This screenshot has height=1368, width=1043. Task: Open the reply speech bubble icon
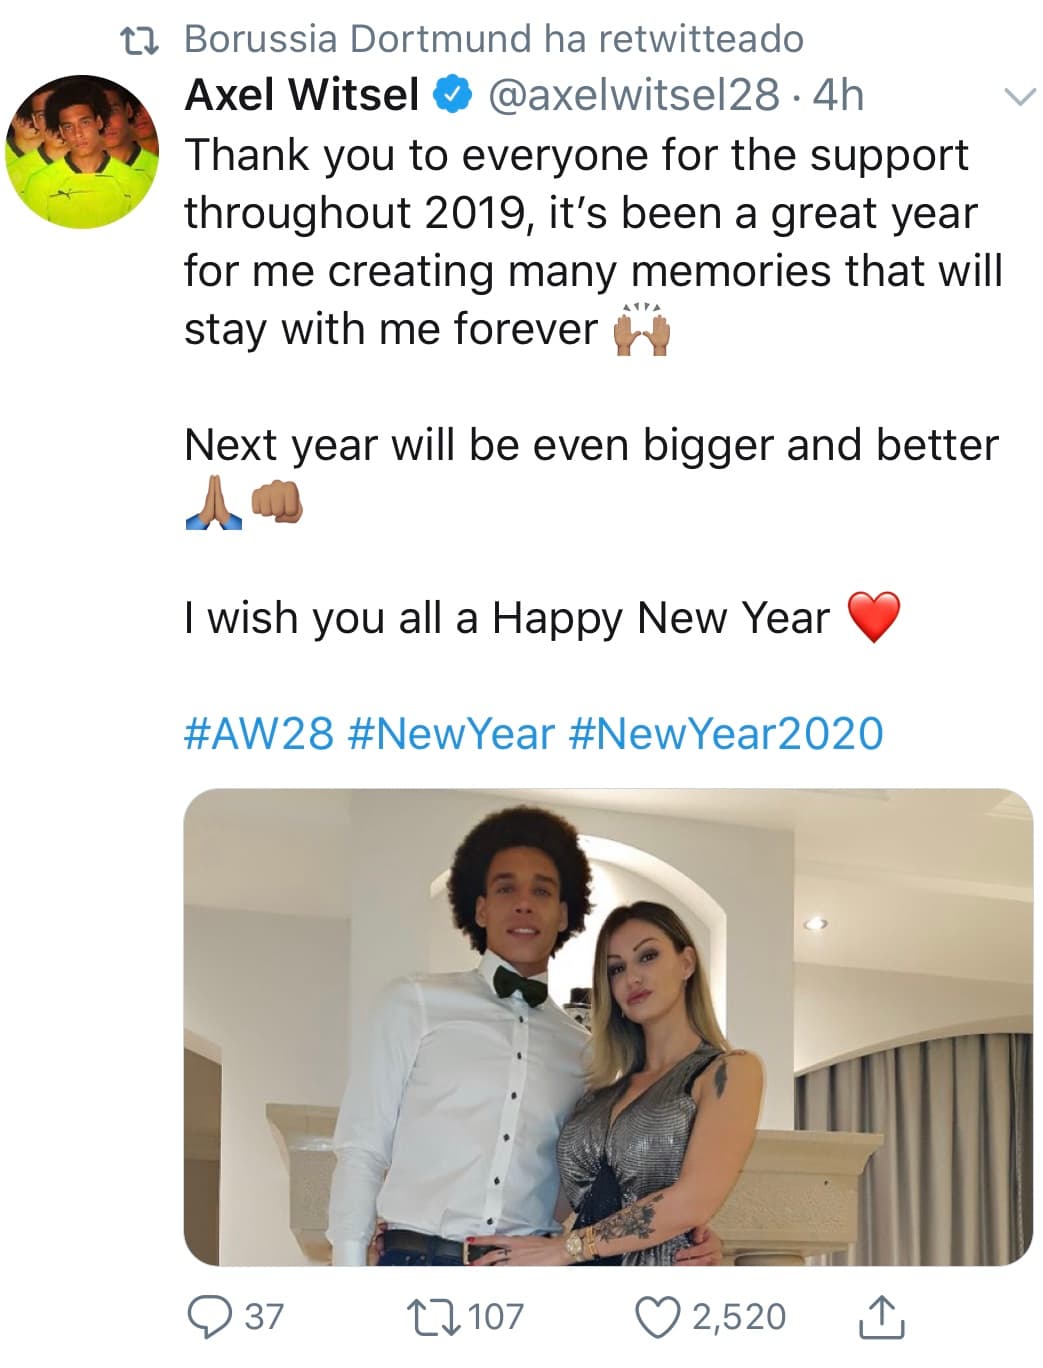click(x=210, y=1316)
